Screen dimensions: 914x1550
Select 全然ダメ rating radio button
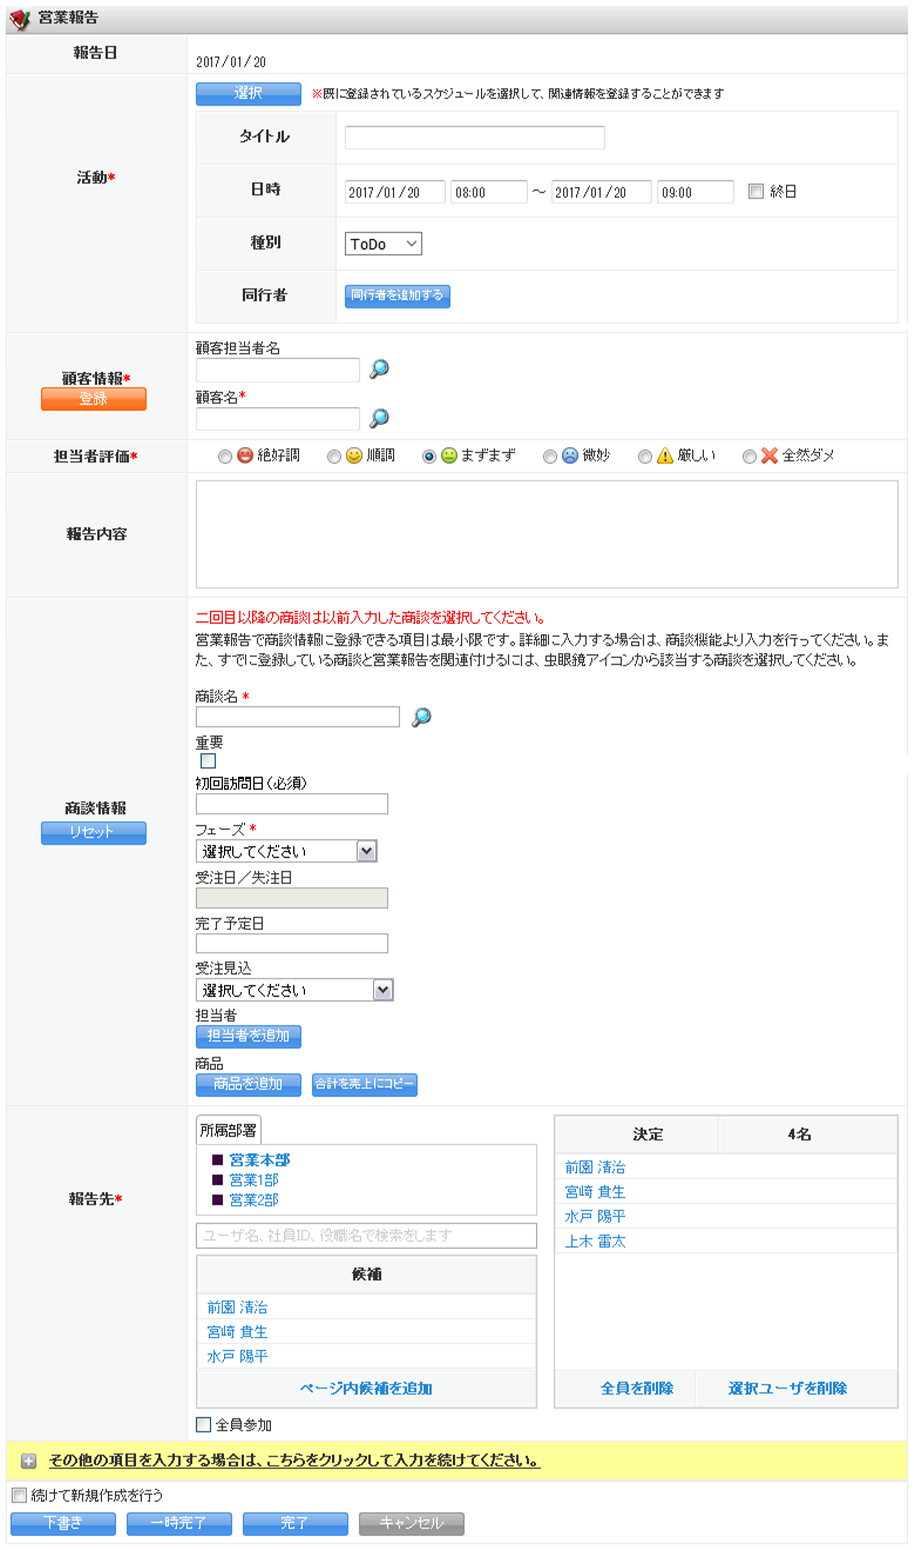[x=749, y=457]
